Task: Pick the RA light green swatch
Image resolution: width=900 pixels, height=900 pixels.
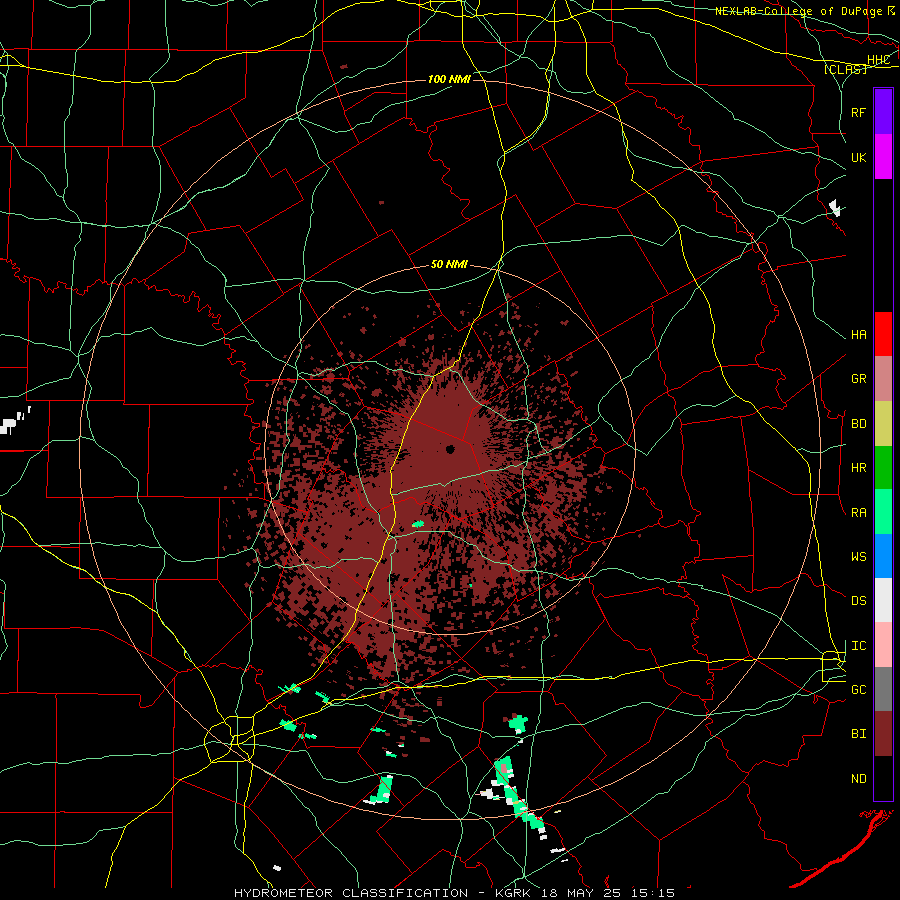Action: [x=883, y=512]
